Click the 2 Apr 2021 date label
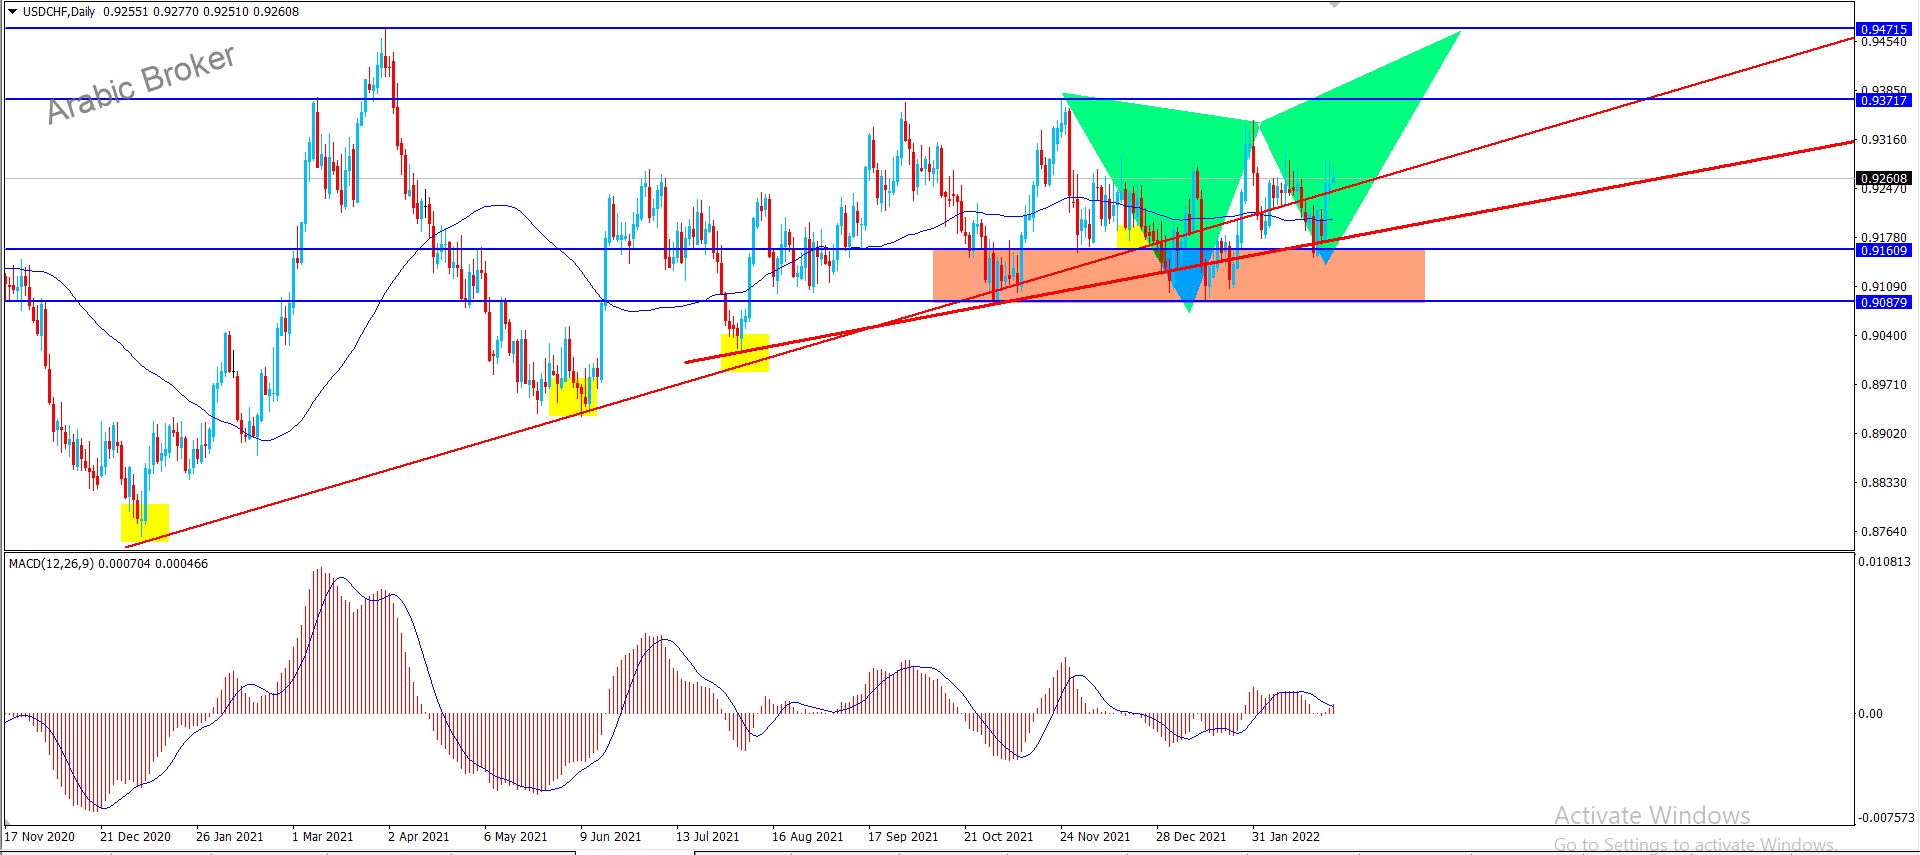1920x855 pixels. 418,836
